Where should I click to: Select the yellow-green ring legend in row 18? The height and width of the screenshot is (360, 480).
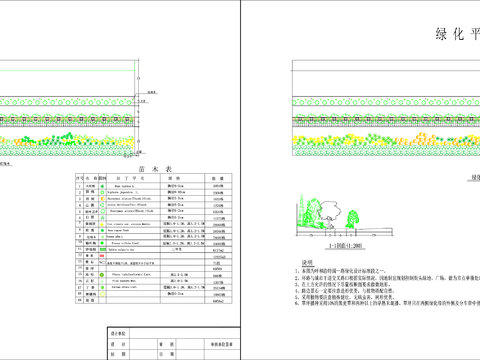pos(102,294)
